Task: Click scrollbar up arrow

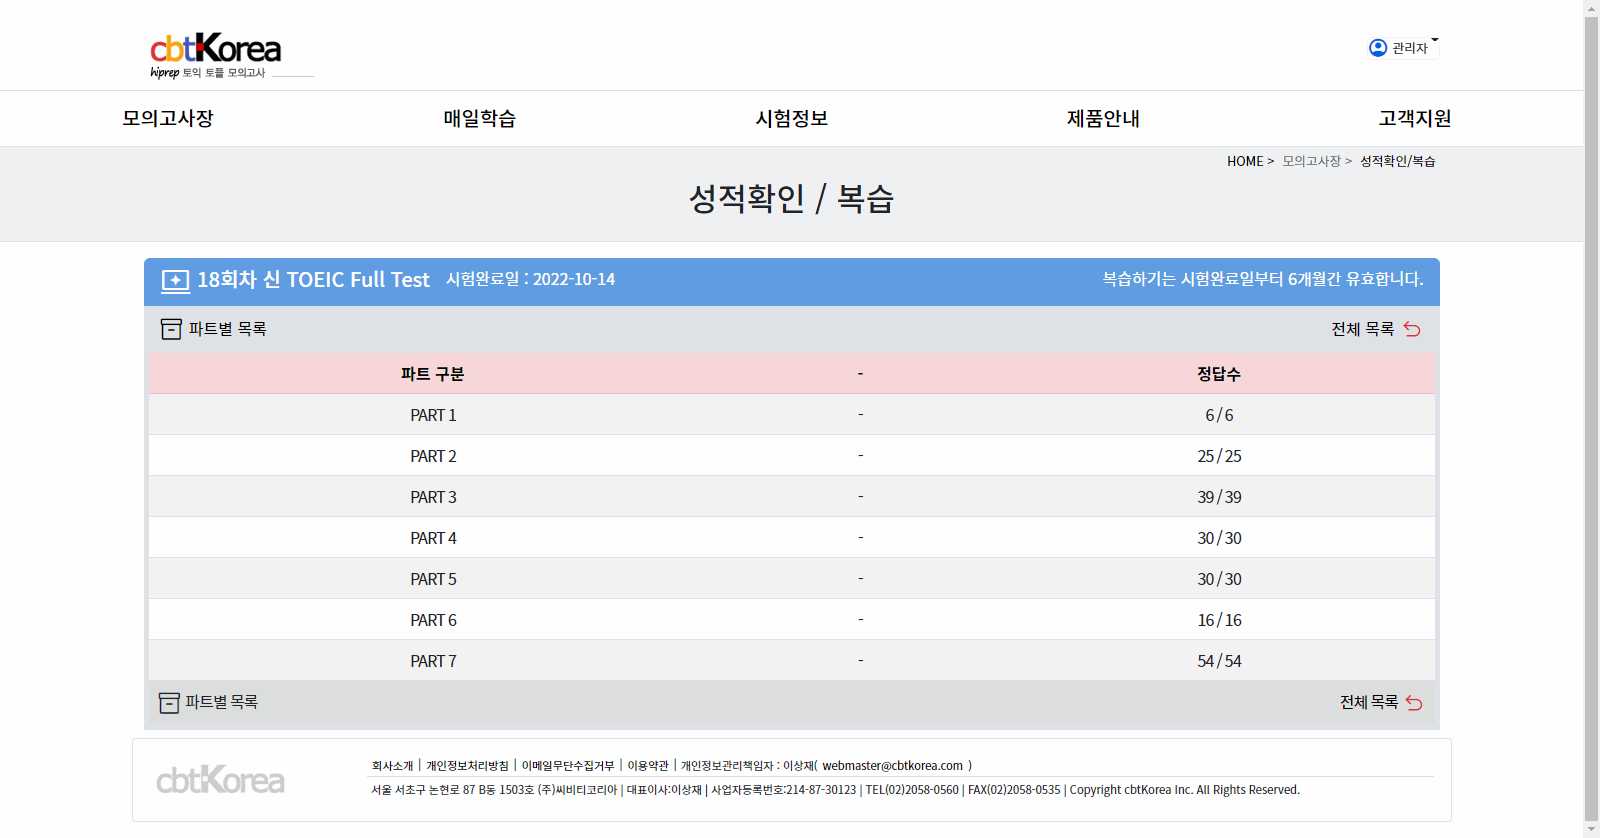Action: click(1592, 7)
